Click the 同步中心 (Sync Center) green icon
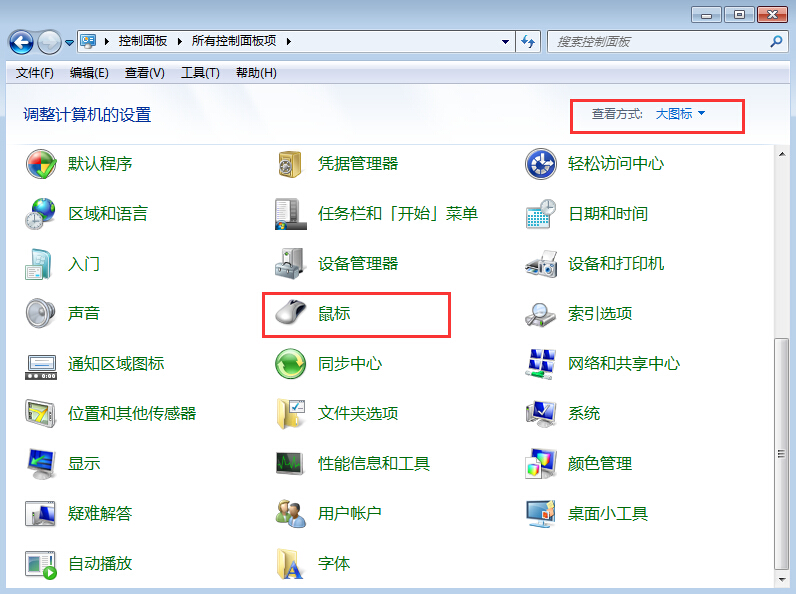Screen dimensions: 796x594 [x=290, y=364]
